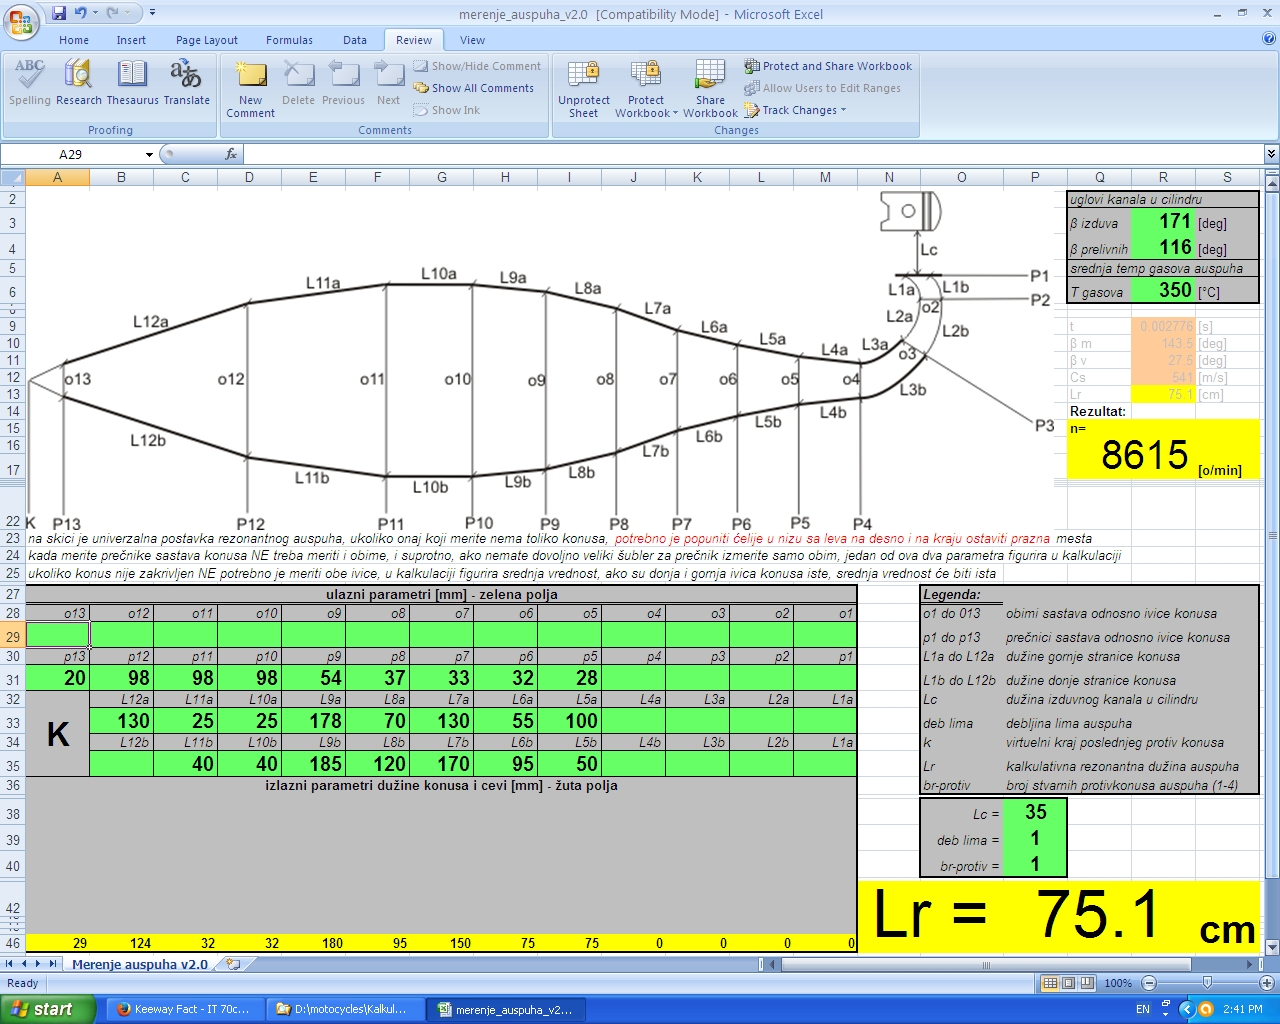
Task: Insert a New Comment
Action: [x=250, y=88]
